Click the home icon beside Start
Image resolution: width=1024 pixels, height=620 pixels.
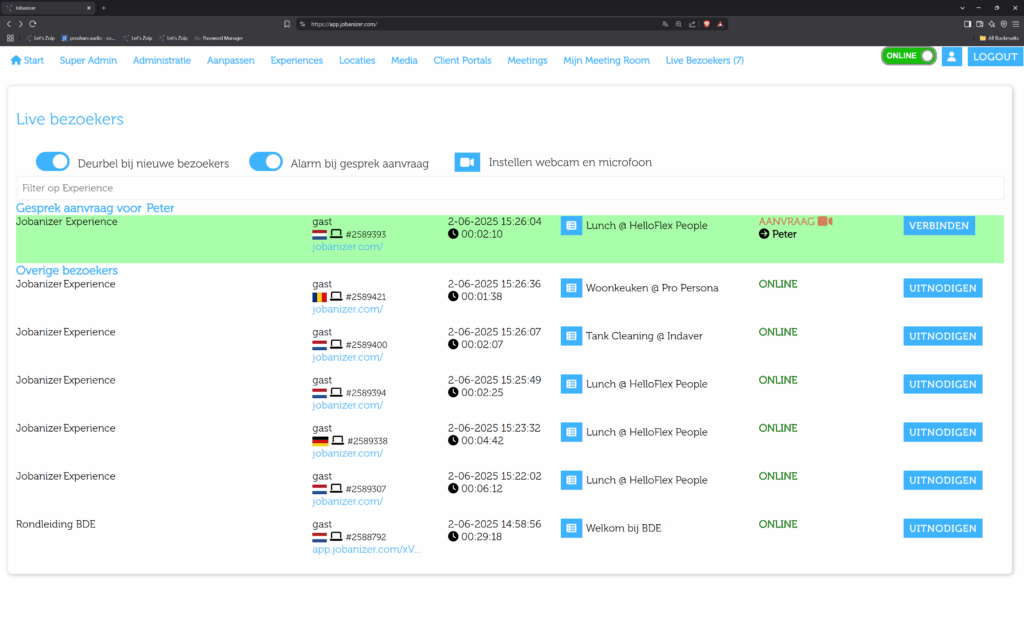(16, 60)
